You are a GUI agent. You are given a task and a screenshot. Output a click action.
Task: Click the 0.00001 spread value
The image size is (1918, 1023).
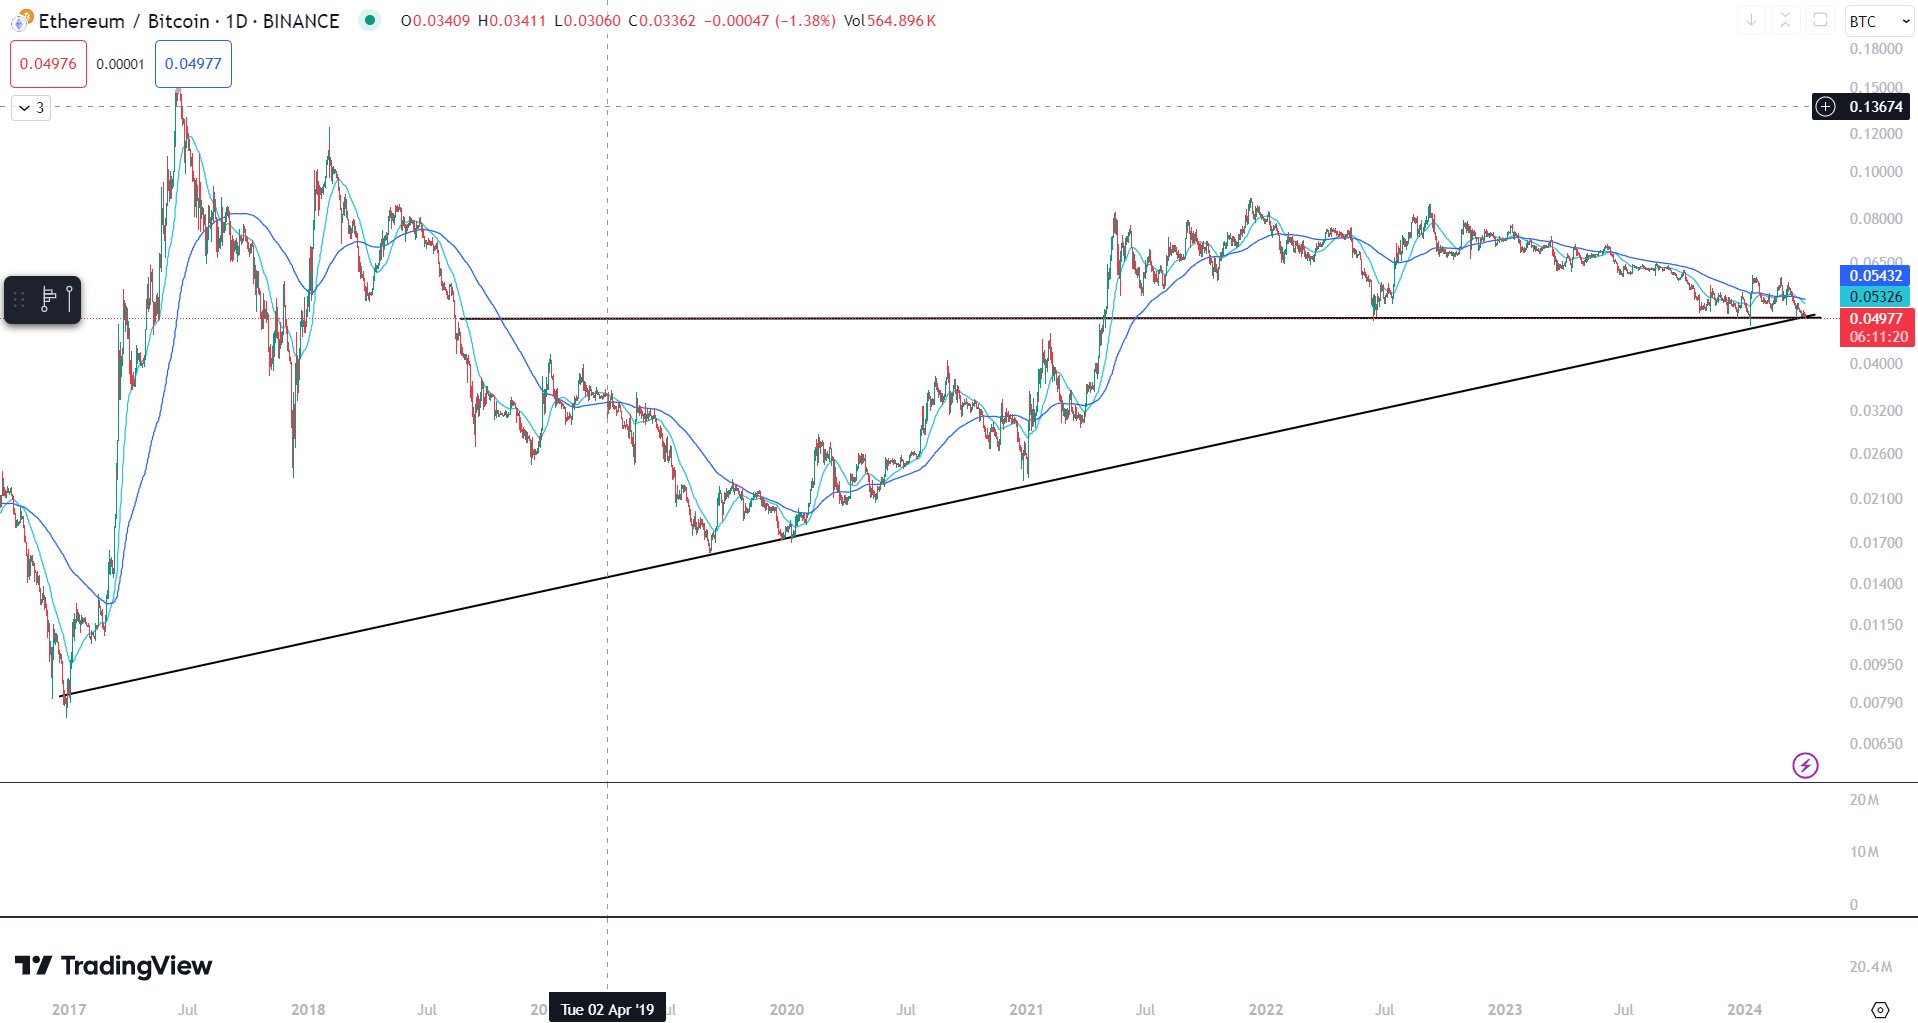point(121,64)
